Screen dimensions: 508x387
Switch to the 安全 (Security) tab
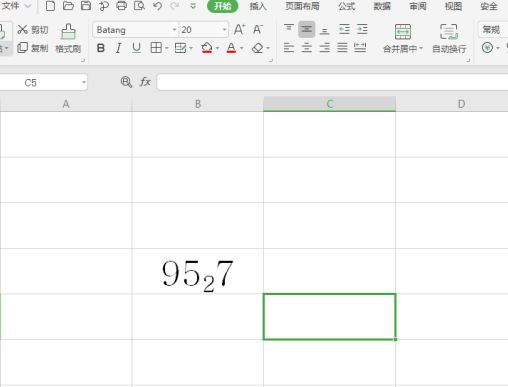[x=489, y=6]
